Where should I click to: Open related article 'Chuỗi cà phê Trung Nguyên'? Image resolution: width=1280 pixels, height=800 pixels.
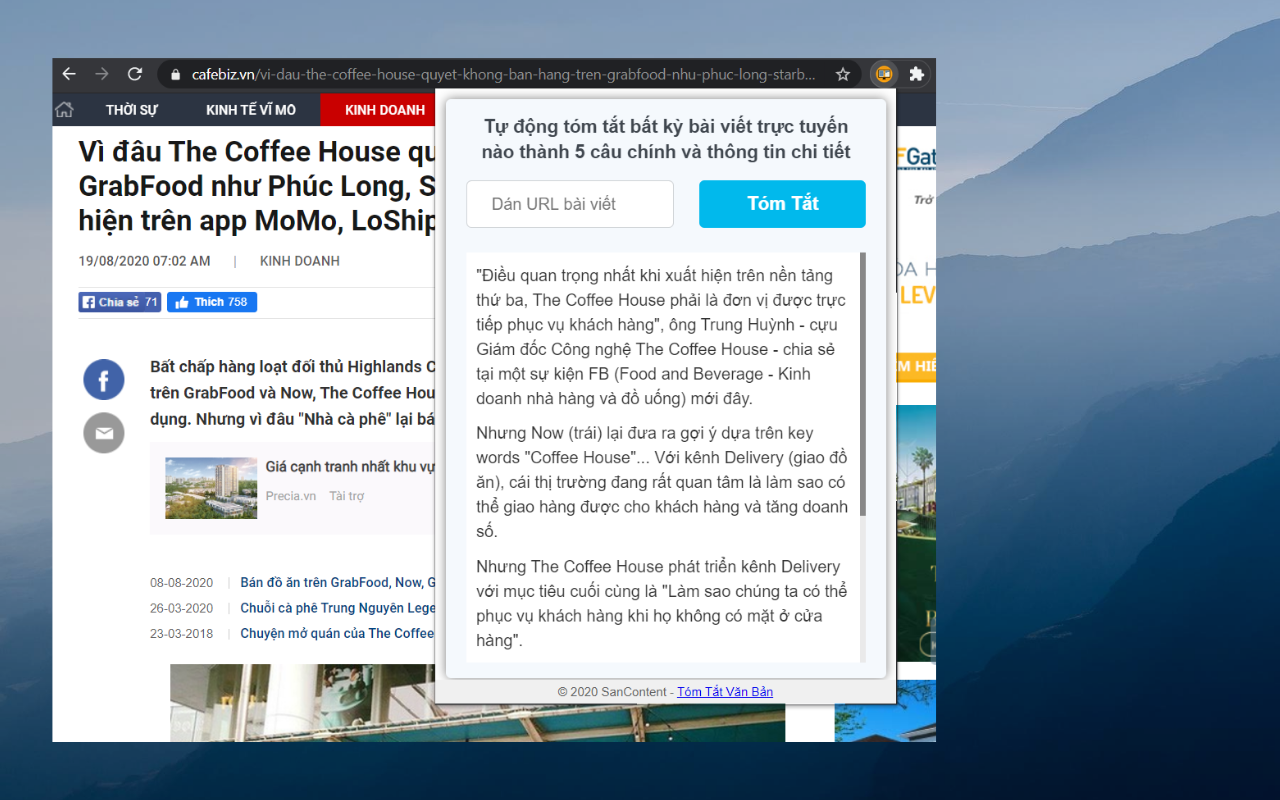pyautogui.click(x=339, y=608)
